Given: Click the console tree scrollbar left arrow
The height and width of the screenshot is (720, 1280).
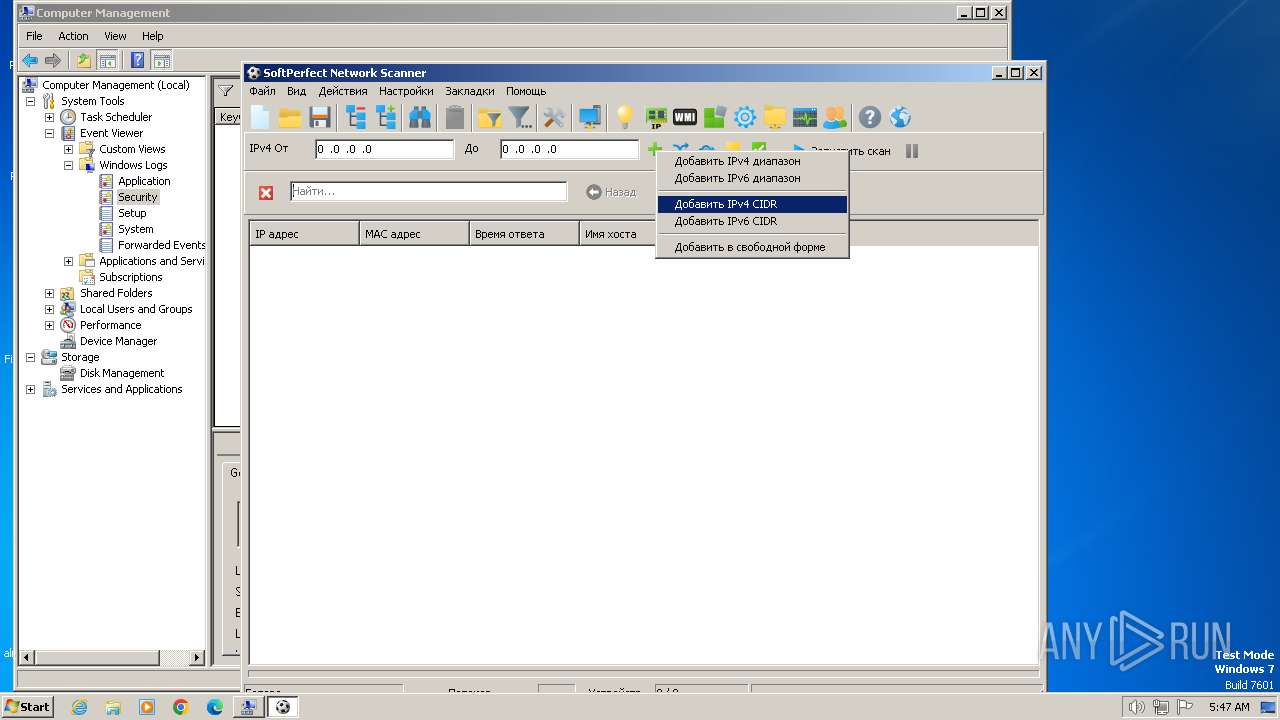Looking at the screenshot, I should 27,658.
